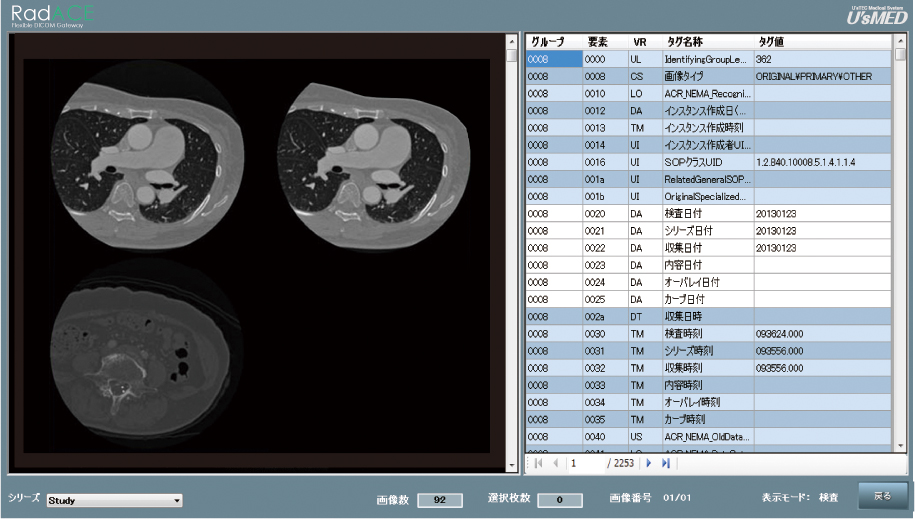This screenshot has height=519, width=915.
Task: Jump to the first tag page
Action: 539,464
